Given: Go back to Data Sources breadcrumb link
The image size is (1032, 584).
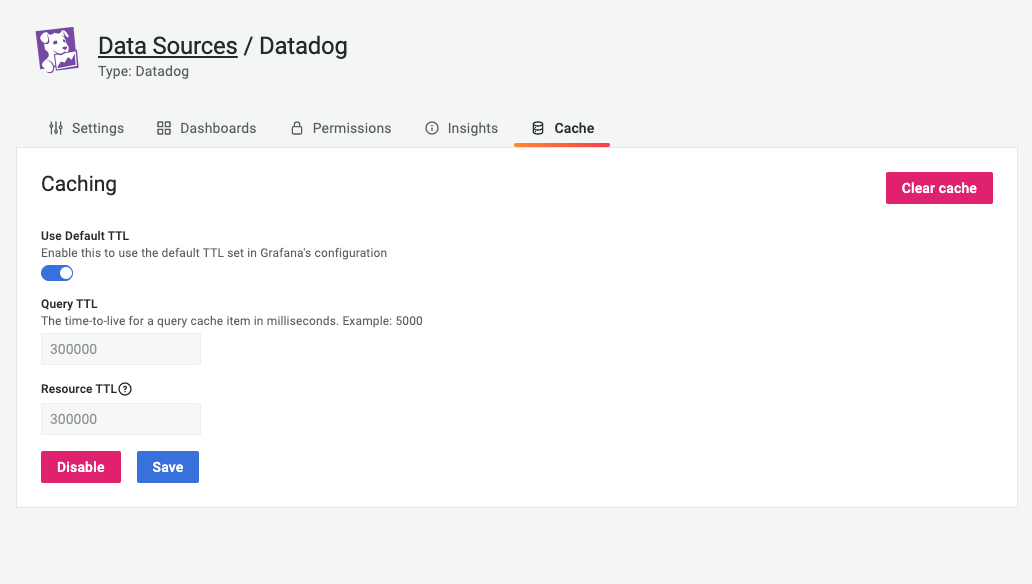Looking at the screenshot, I should coord(167,46).
